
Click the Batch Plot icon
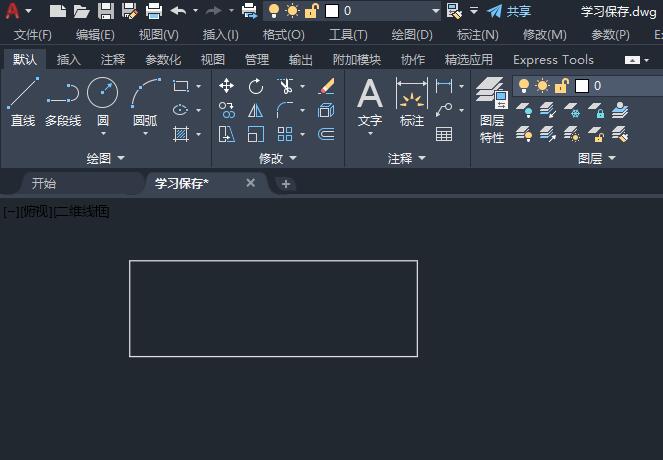[250, 11]
